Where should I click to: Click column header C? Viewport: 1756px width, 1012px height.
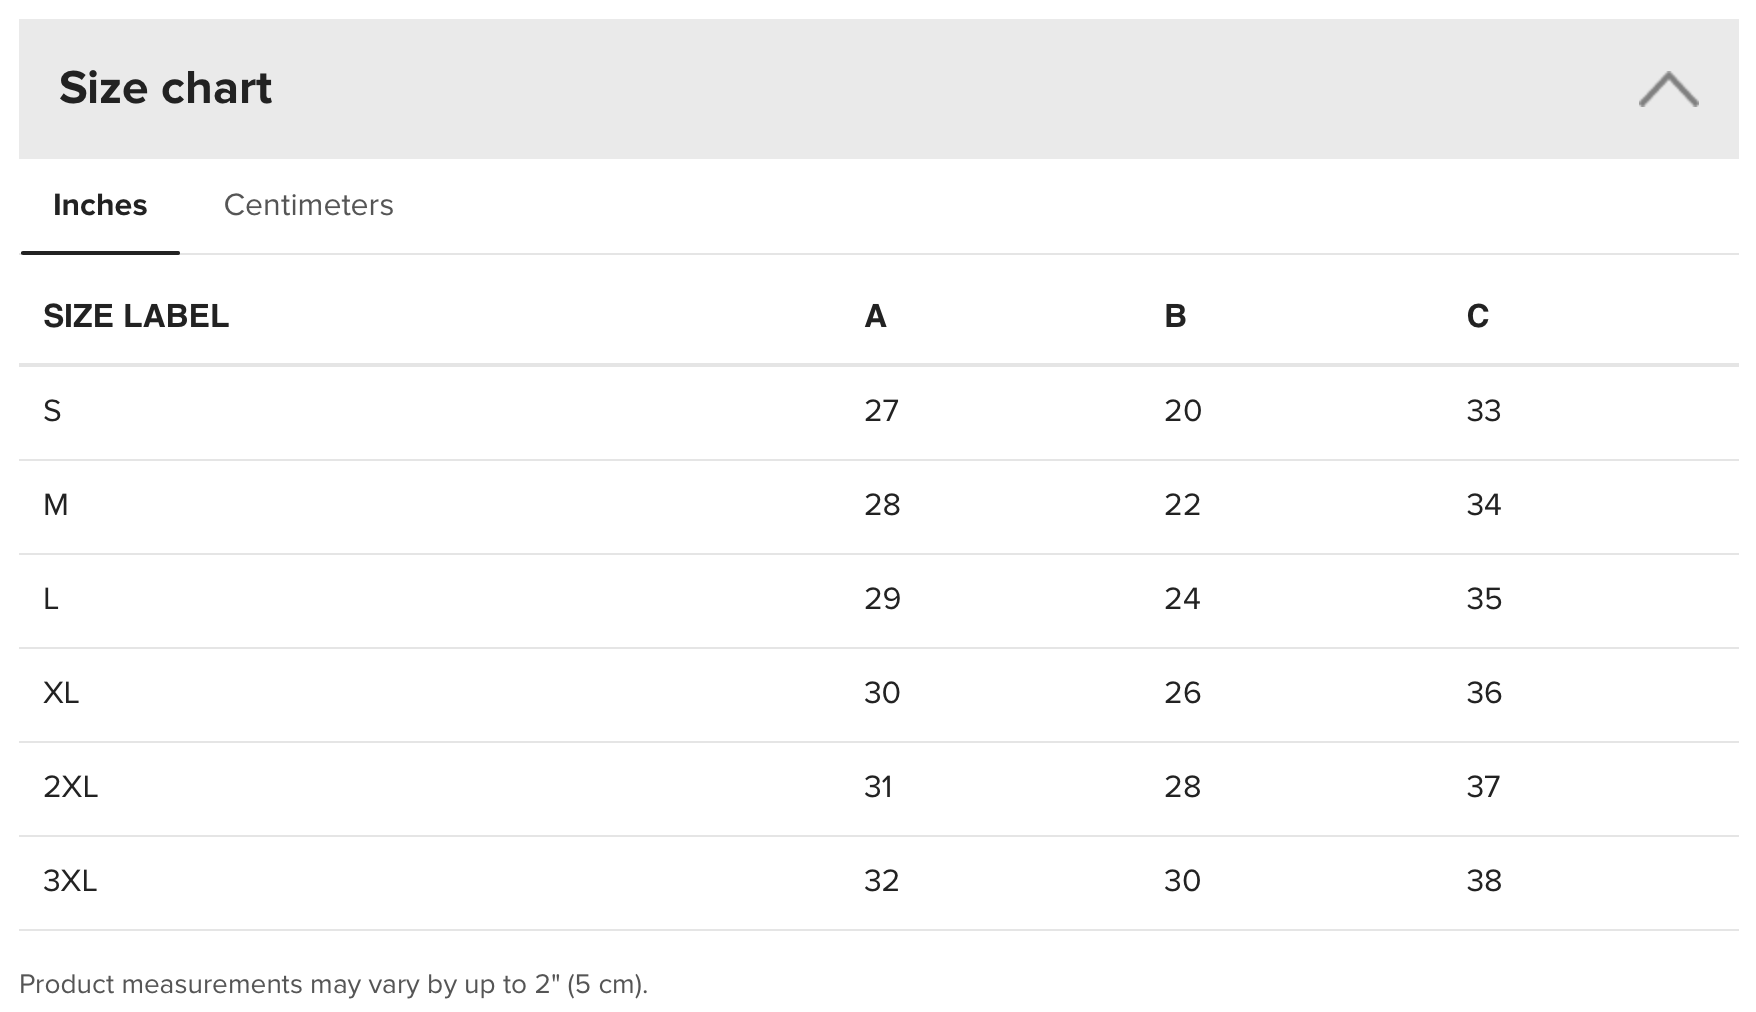click(1477, 316)
